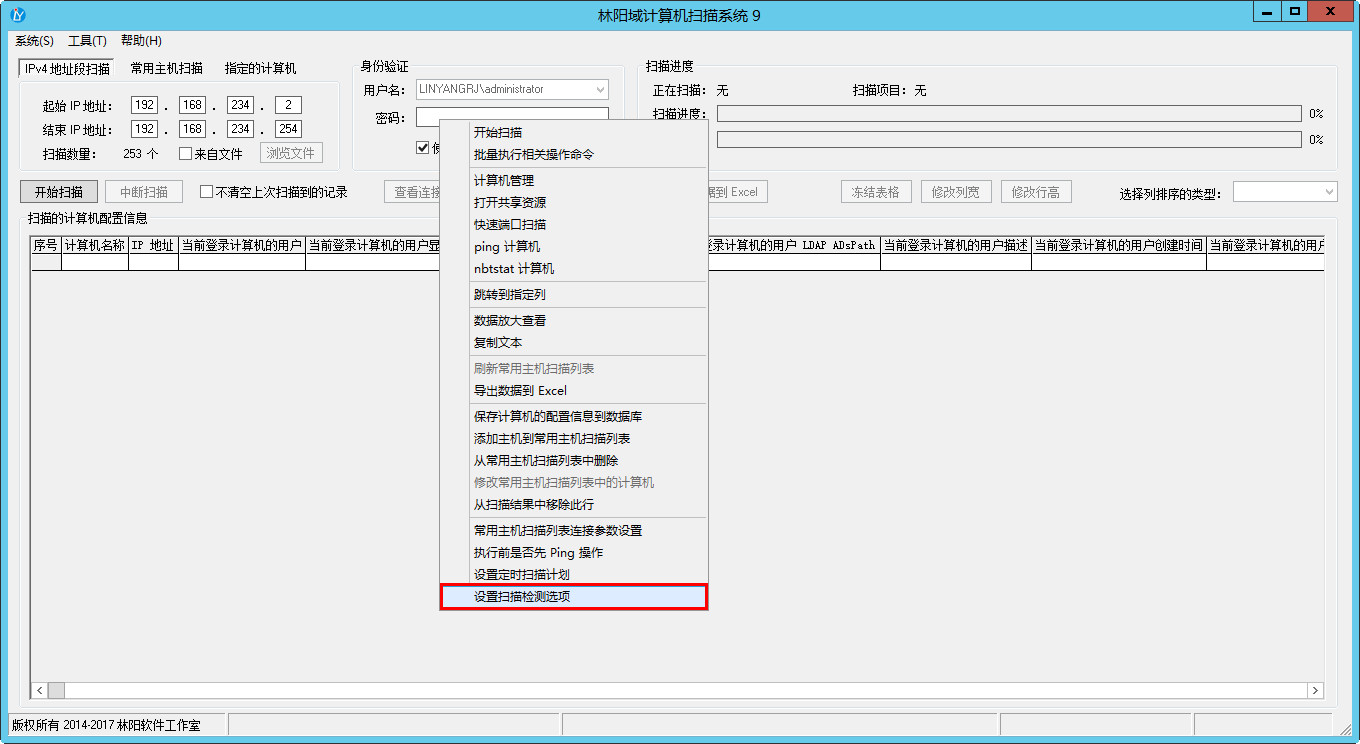Viewport: 1360px width, 744px height.
Task: Switch to 指定的计算机 tab
Action: 260,69
